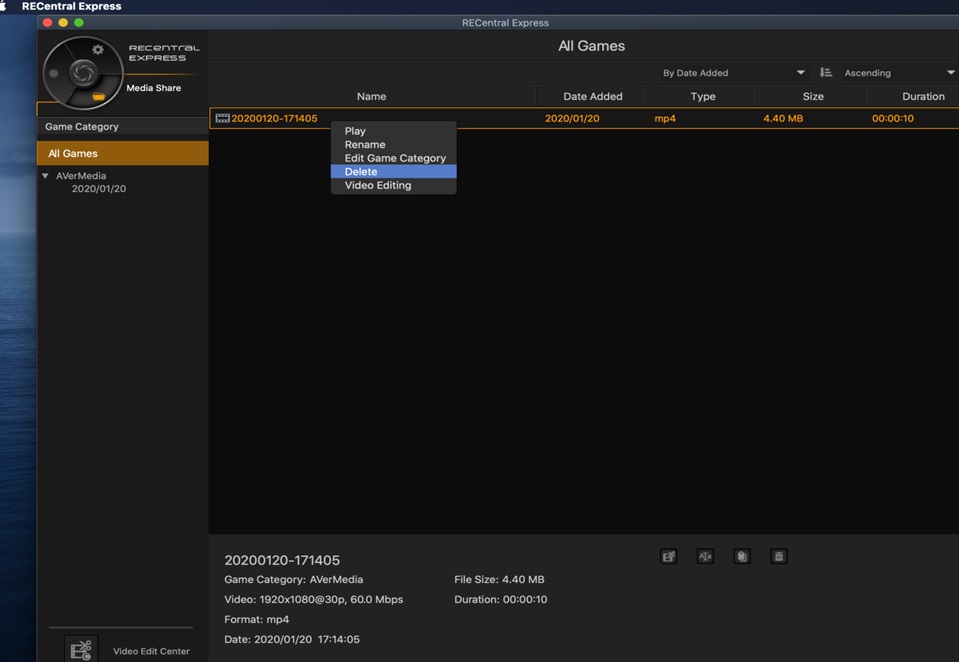Open the By Date Added sort dropdown
Image resolution: width=960 pixels, height=662 pixels.
732,73
